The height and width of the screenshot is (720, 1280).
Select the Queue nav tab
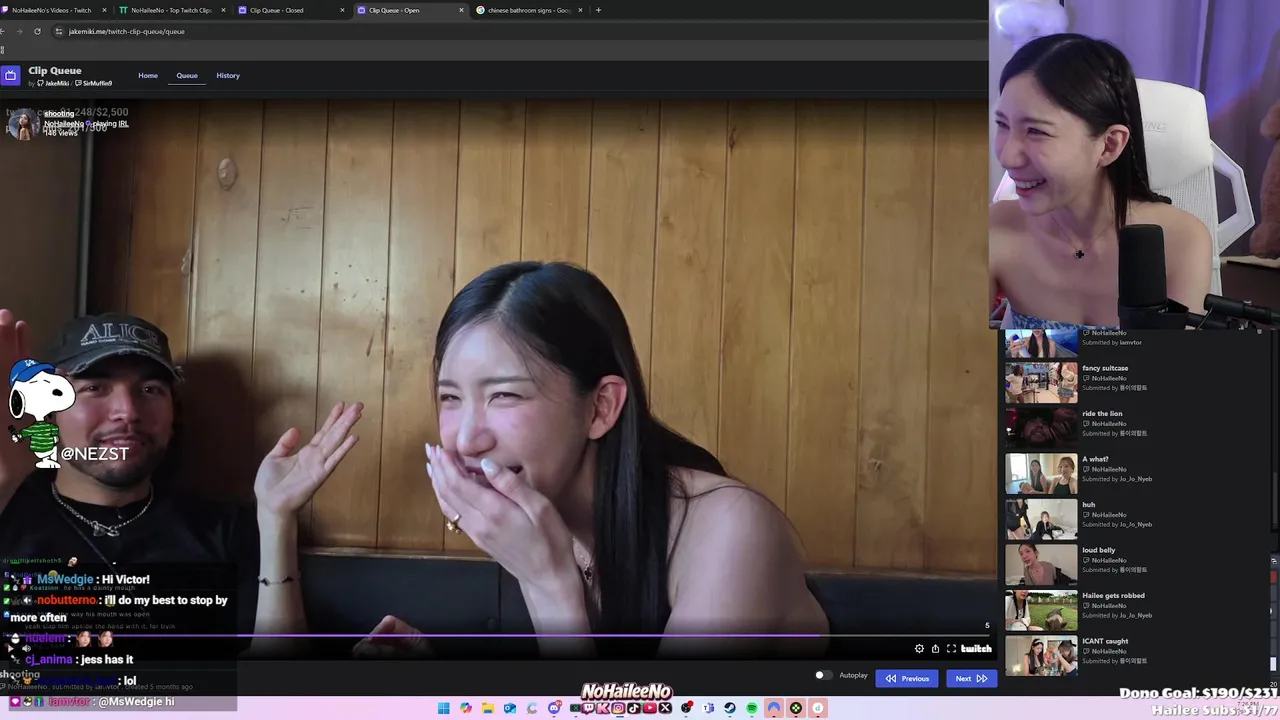click(x=187, y=76)
